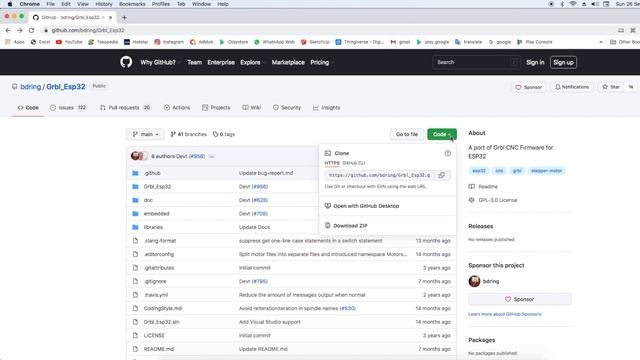This screenshot has height=360, width=640.
Task: Reload the page with the refresh icon
Action: point(31,30)
